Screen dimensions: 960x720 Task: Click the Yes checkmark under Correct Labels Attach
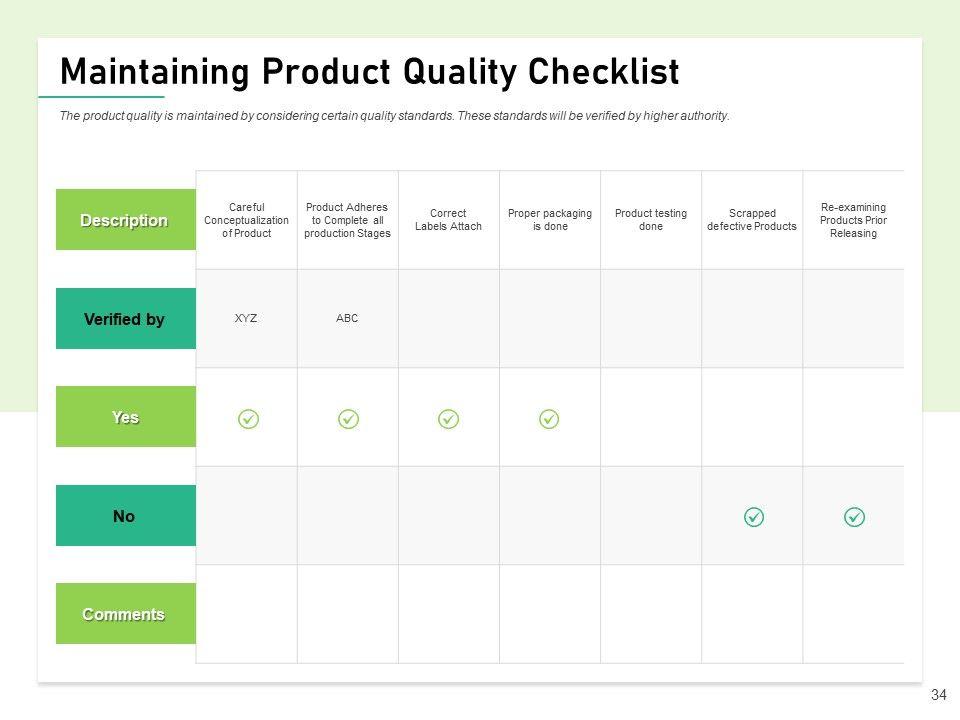449,419
